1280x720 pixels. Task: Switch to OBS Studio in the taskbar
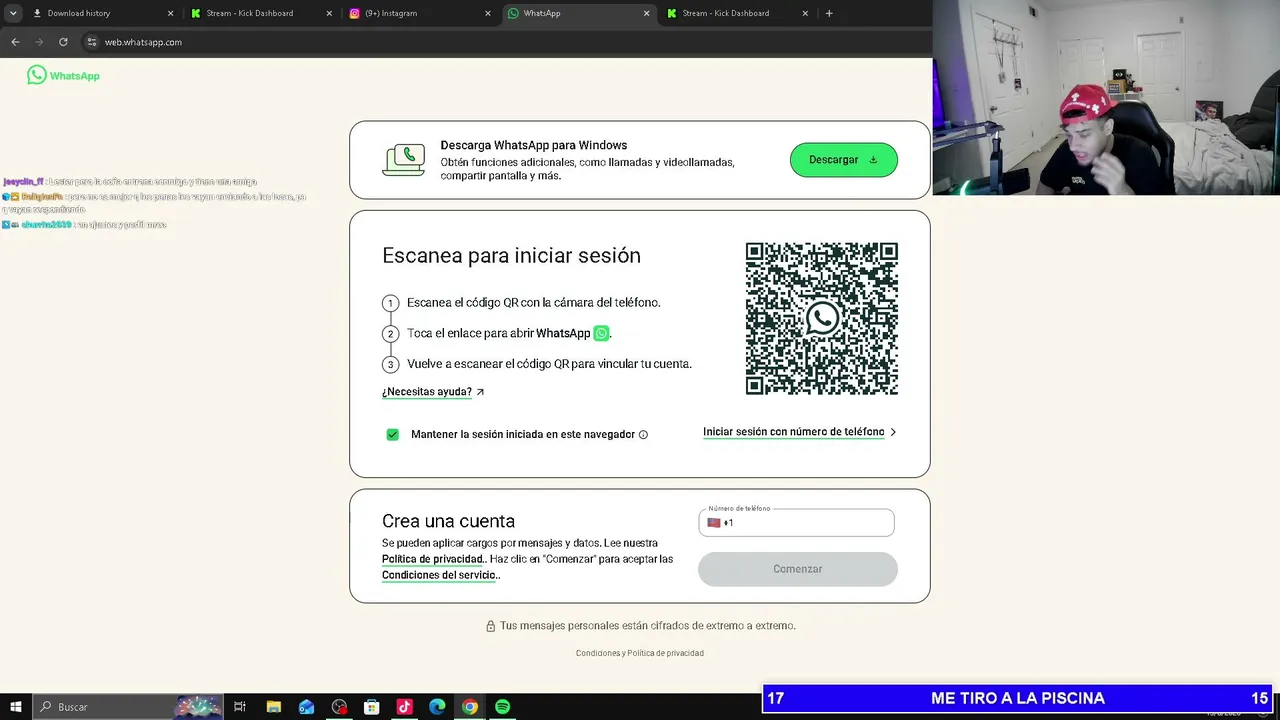coord(339,707)
